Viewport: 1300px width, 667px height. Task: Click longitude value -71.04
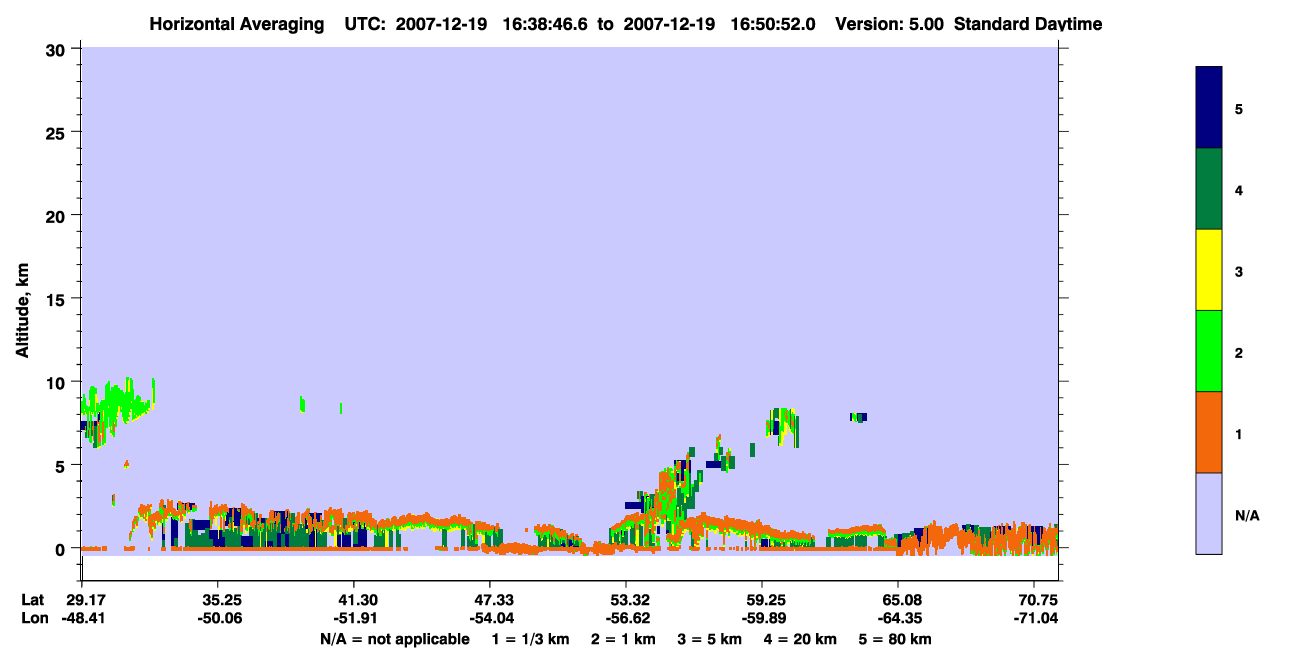tap(1034, 618)
